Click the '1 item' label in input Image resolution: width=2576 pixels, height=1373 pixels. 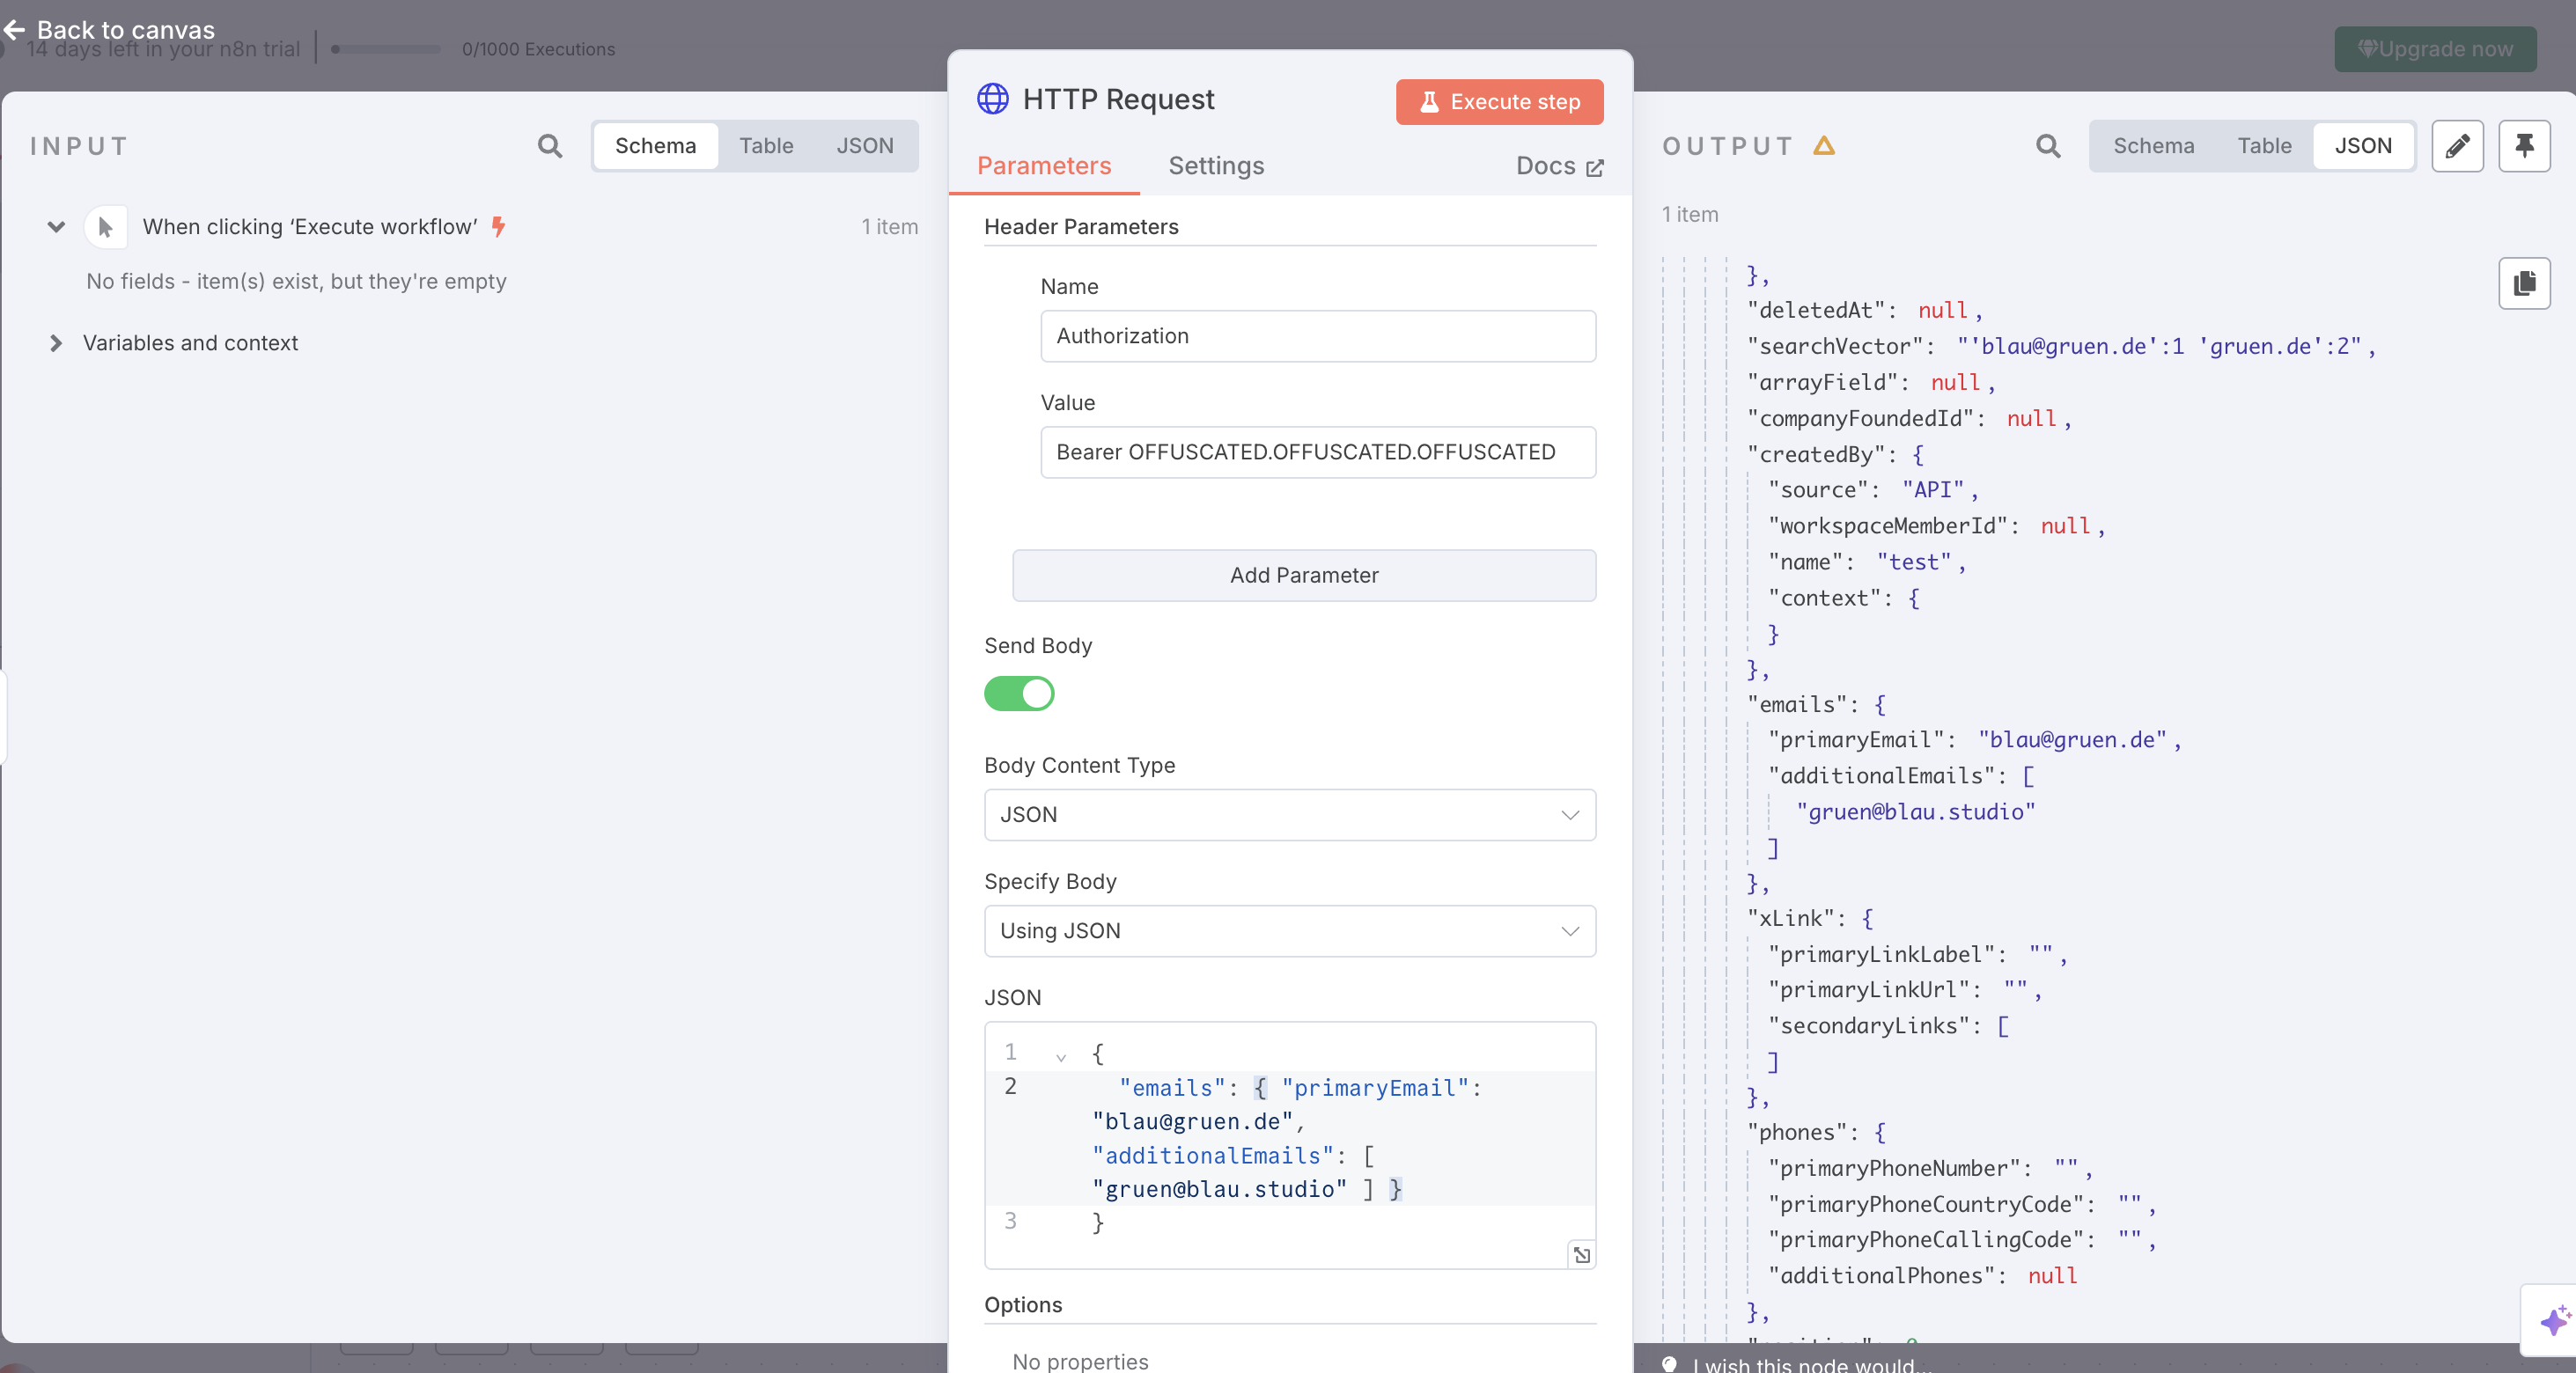coord(889,227)
